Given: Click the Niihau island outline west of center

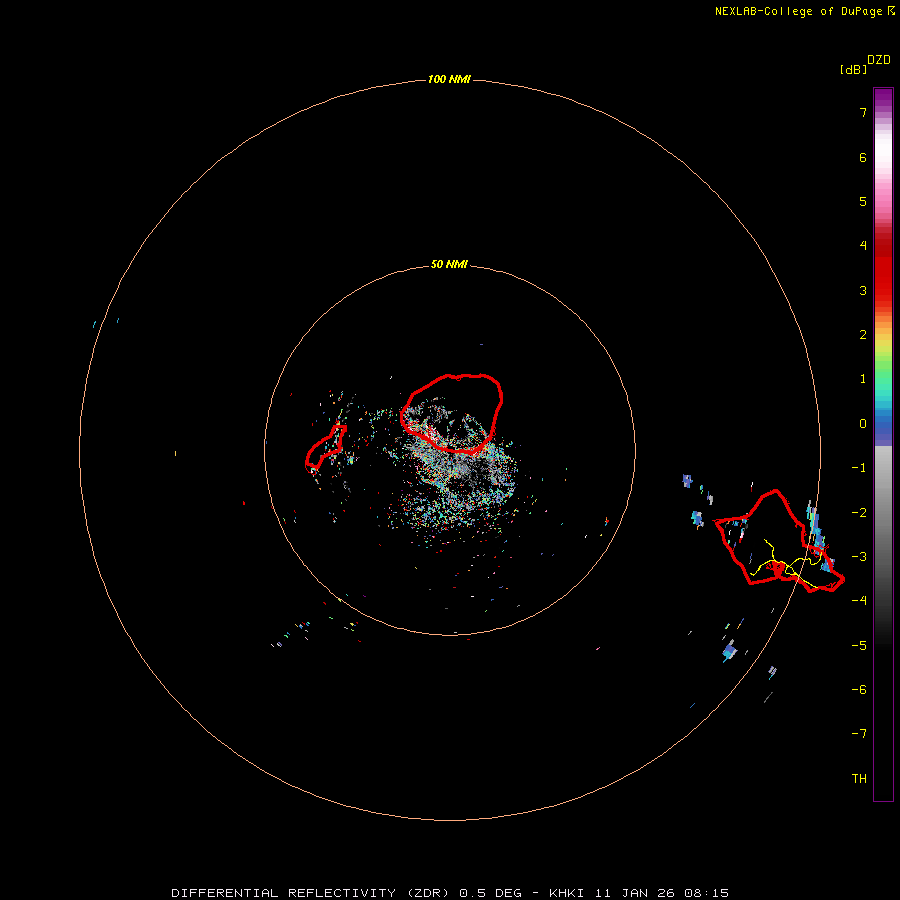Looking at the screenshot, I should [325, 449].
